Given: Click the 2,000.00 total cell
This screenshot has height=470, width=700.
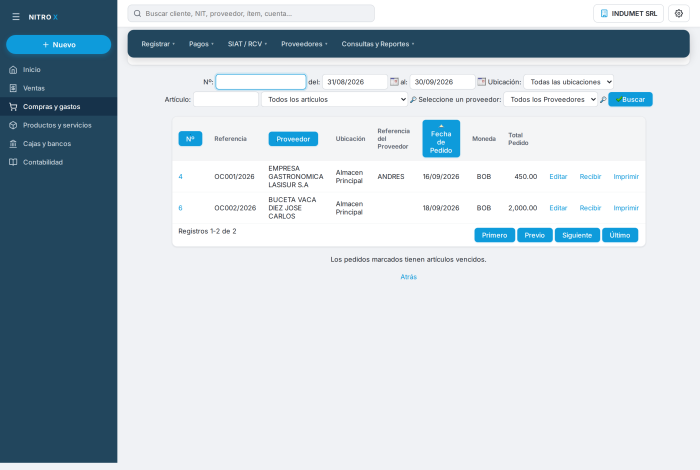Looking at the screenshot, I should click(x=522, y=208).
